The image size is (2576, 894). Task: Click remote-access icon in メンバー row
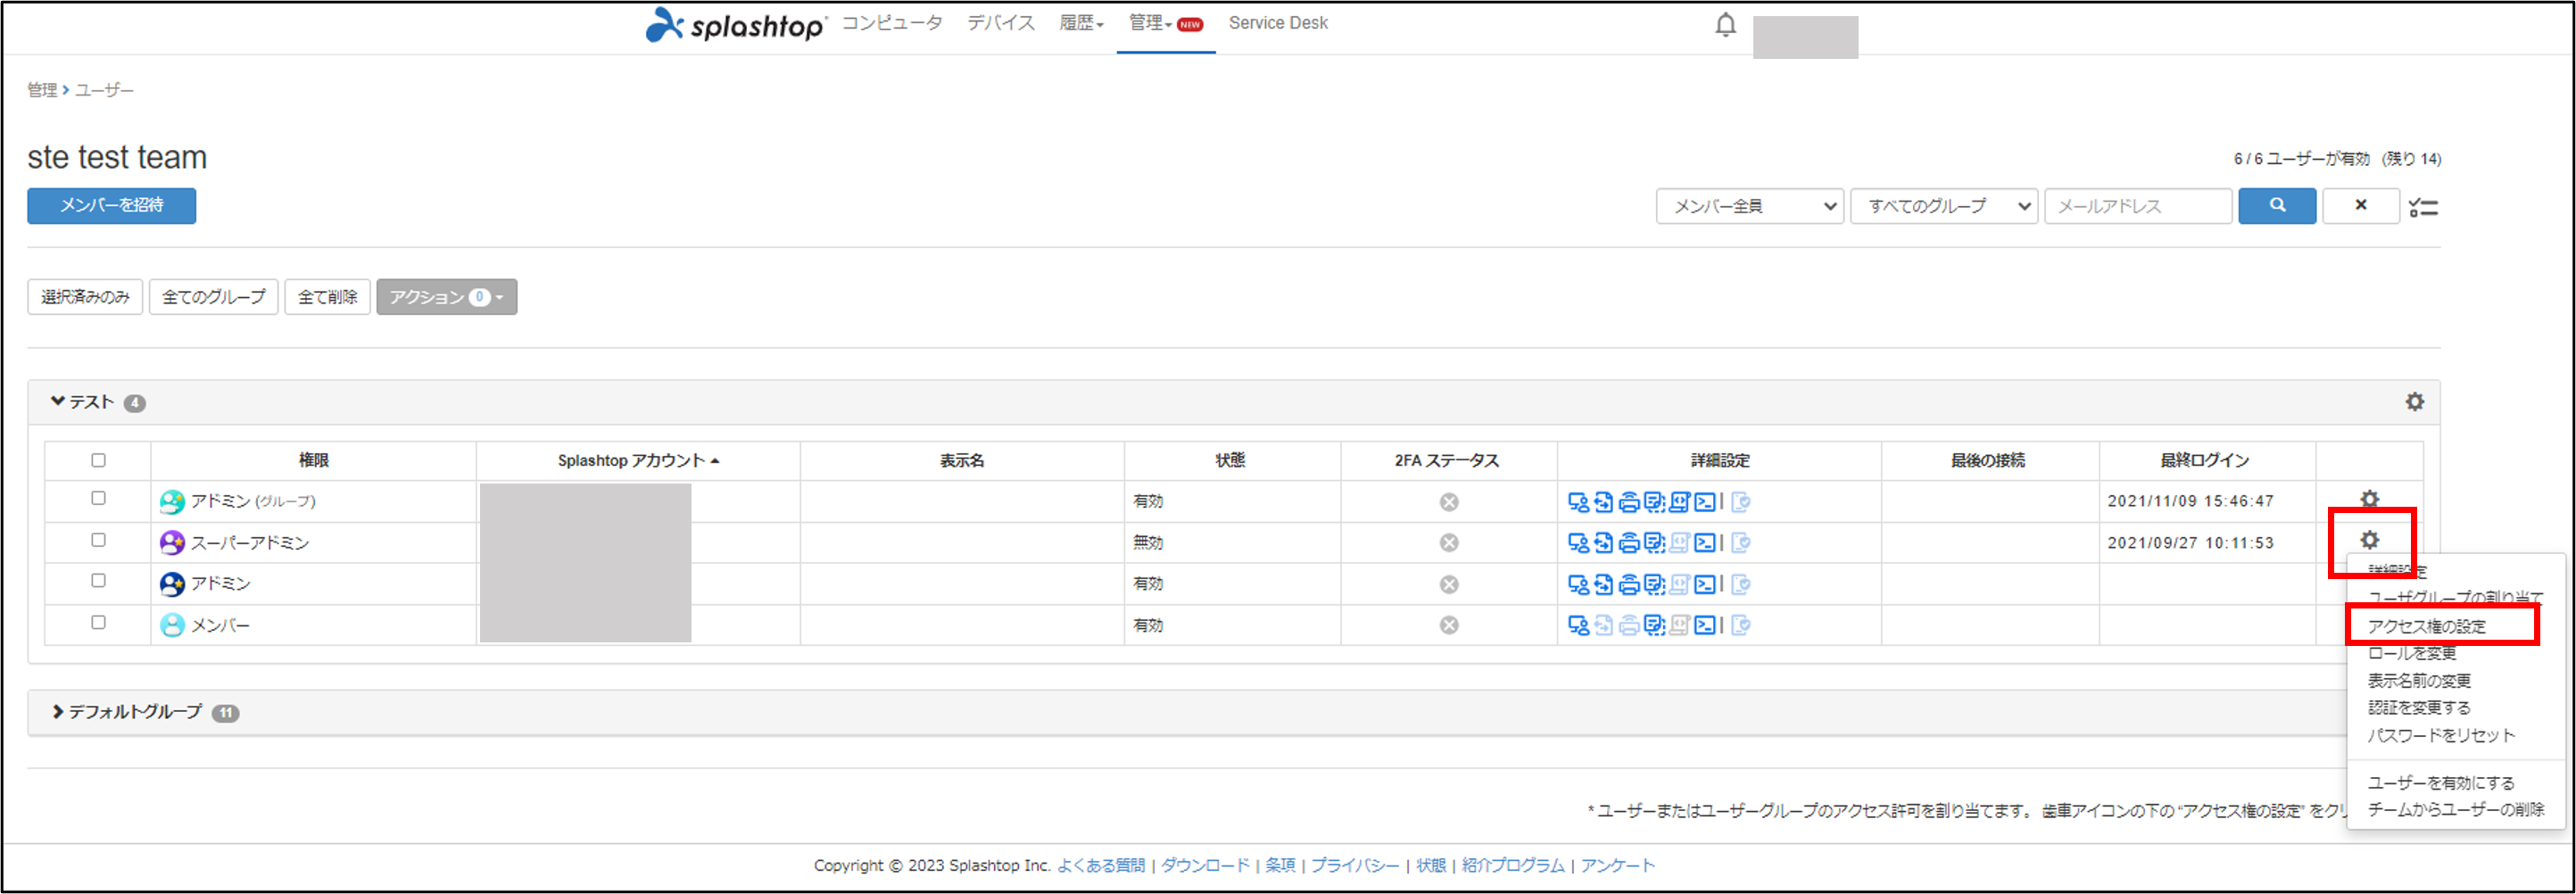point(1578,625)
